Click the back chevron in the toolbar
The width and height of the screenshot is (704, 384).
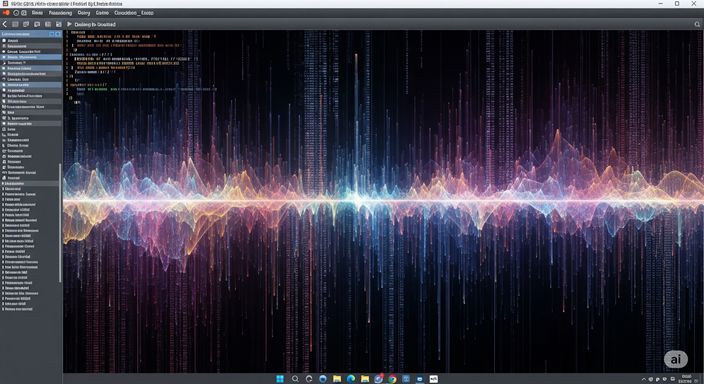click(x=5, y=24)
